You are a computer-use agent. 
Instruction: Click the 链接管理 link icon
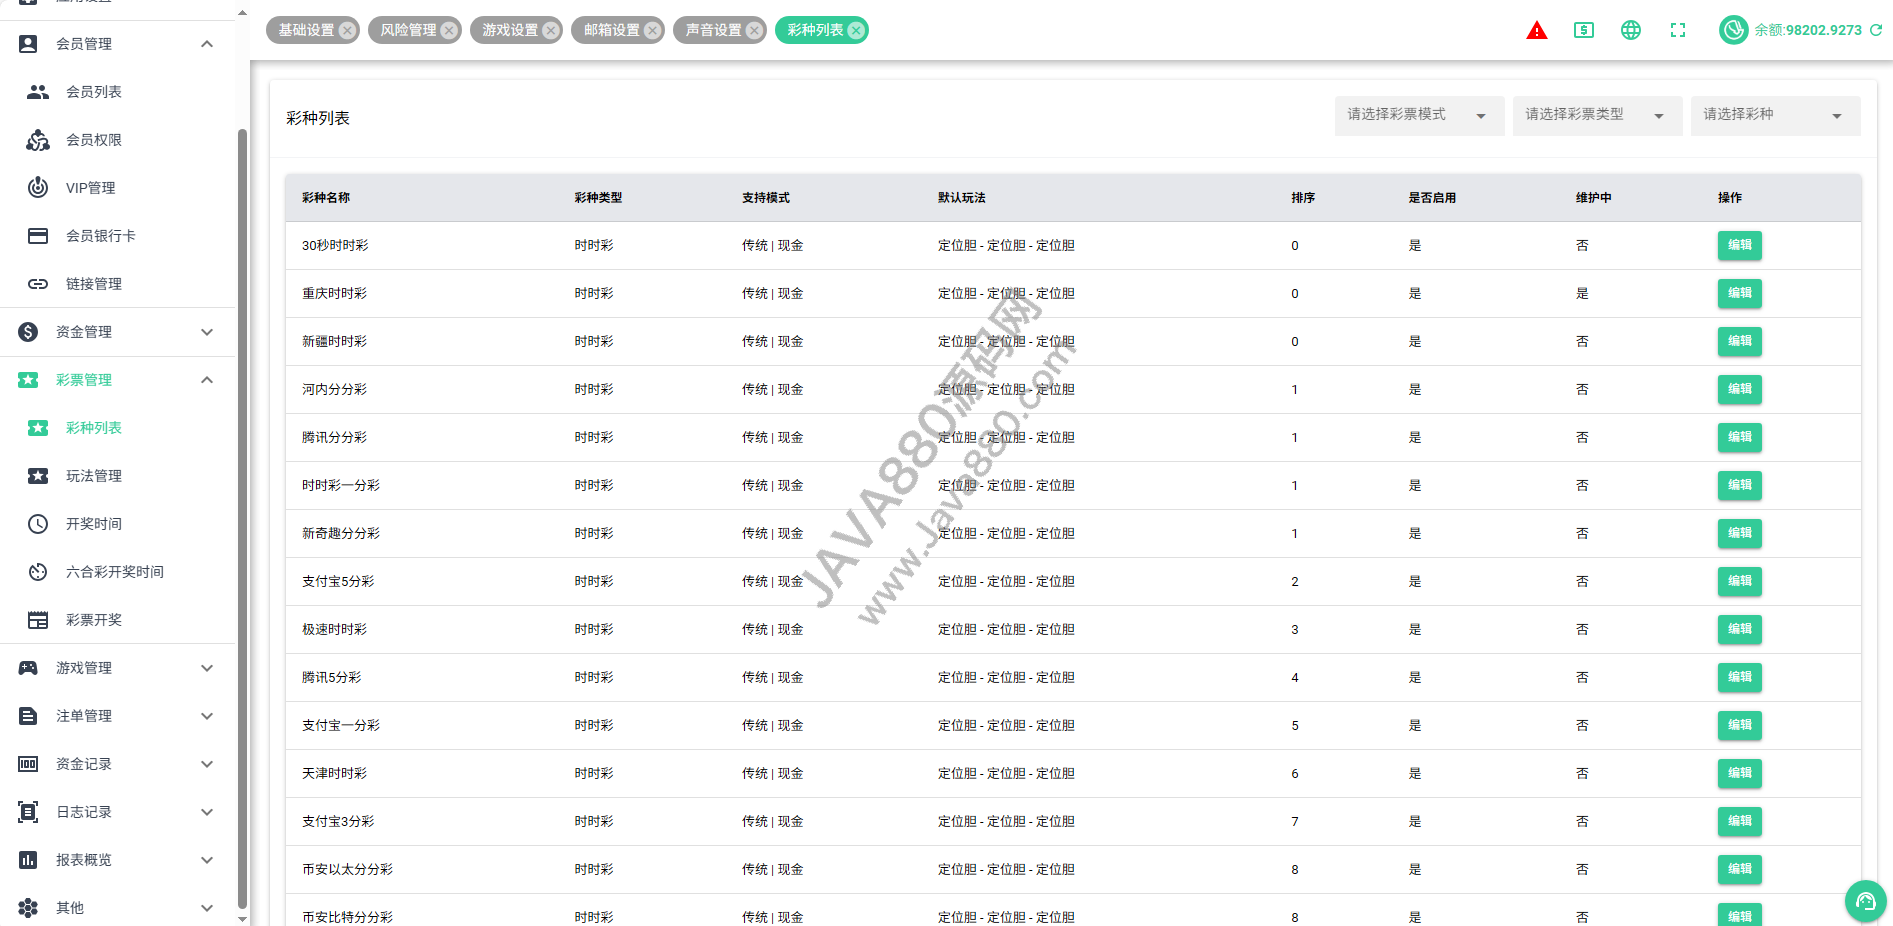[x=38, y=284]
